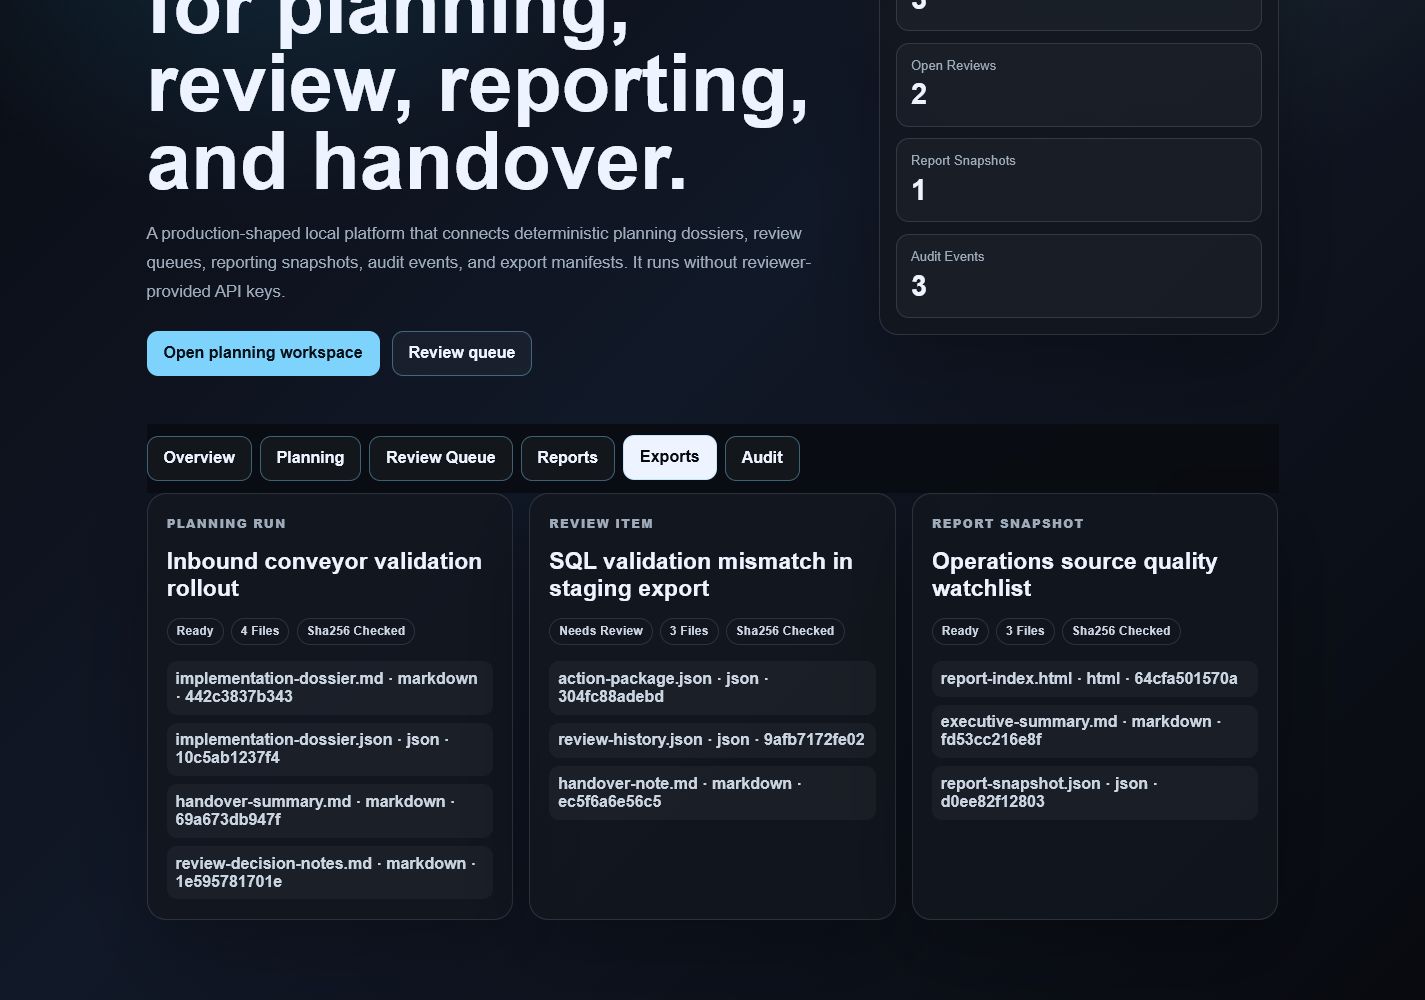Go to the Audit tab

[762, 458]
